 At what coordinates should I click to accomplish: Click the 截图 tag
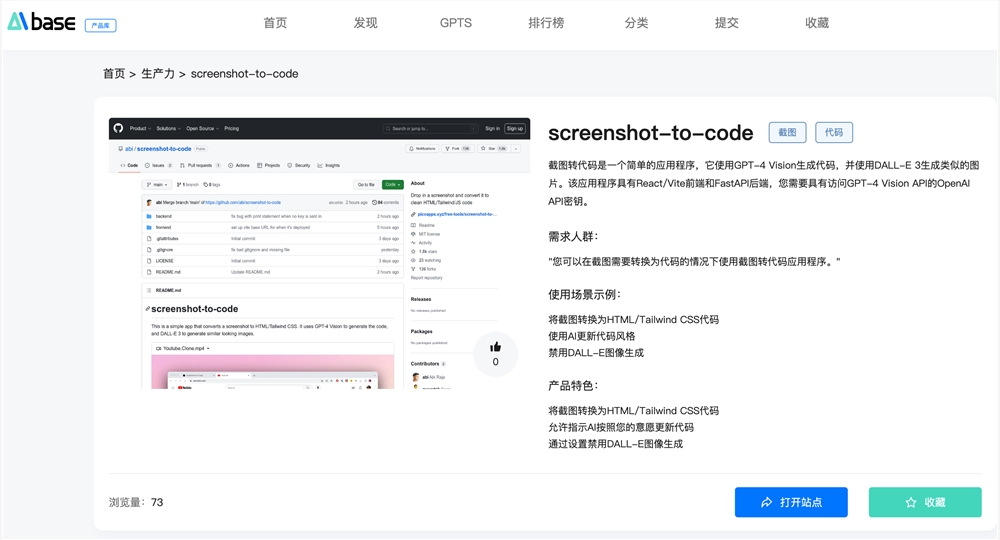(x=788, y=133)
